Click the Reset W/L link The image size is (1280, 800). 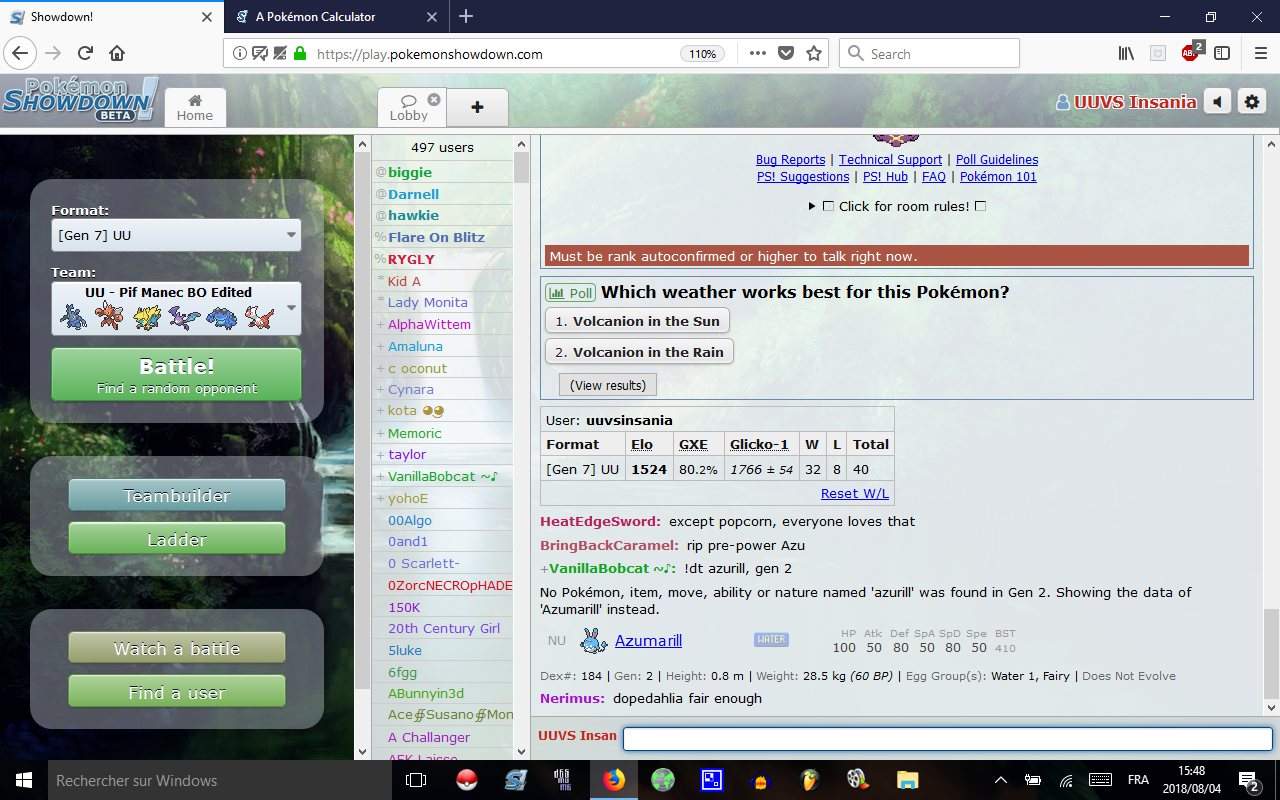point(855,493)
